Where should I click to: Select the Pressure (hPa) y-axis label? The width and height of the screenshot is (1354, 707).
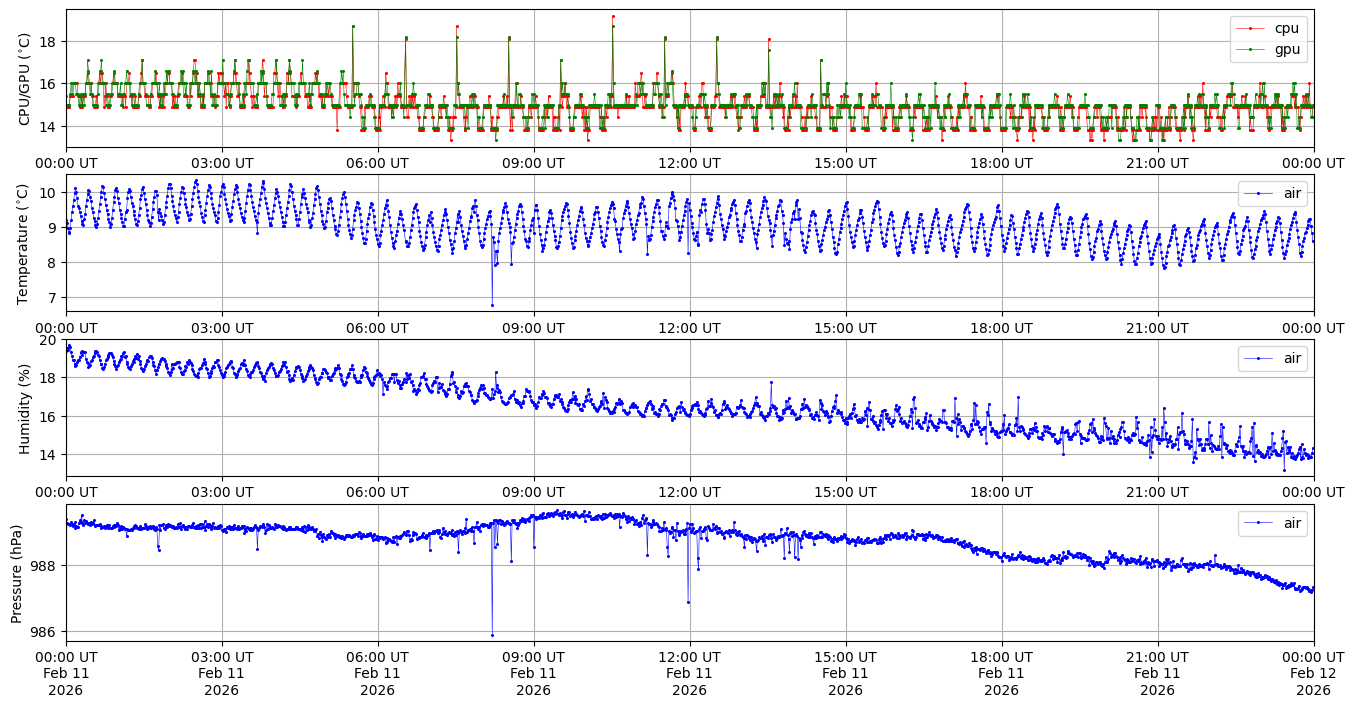pyautogui.click(x=17, y=572)
